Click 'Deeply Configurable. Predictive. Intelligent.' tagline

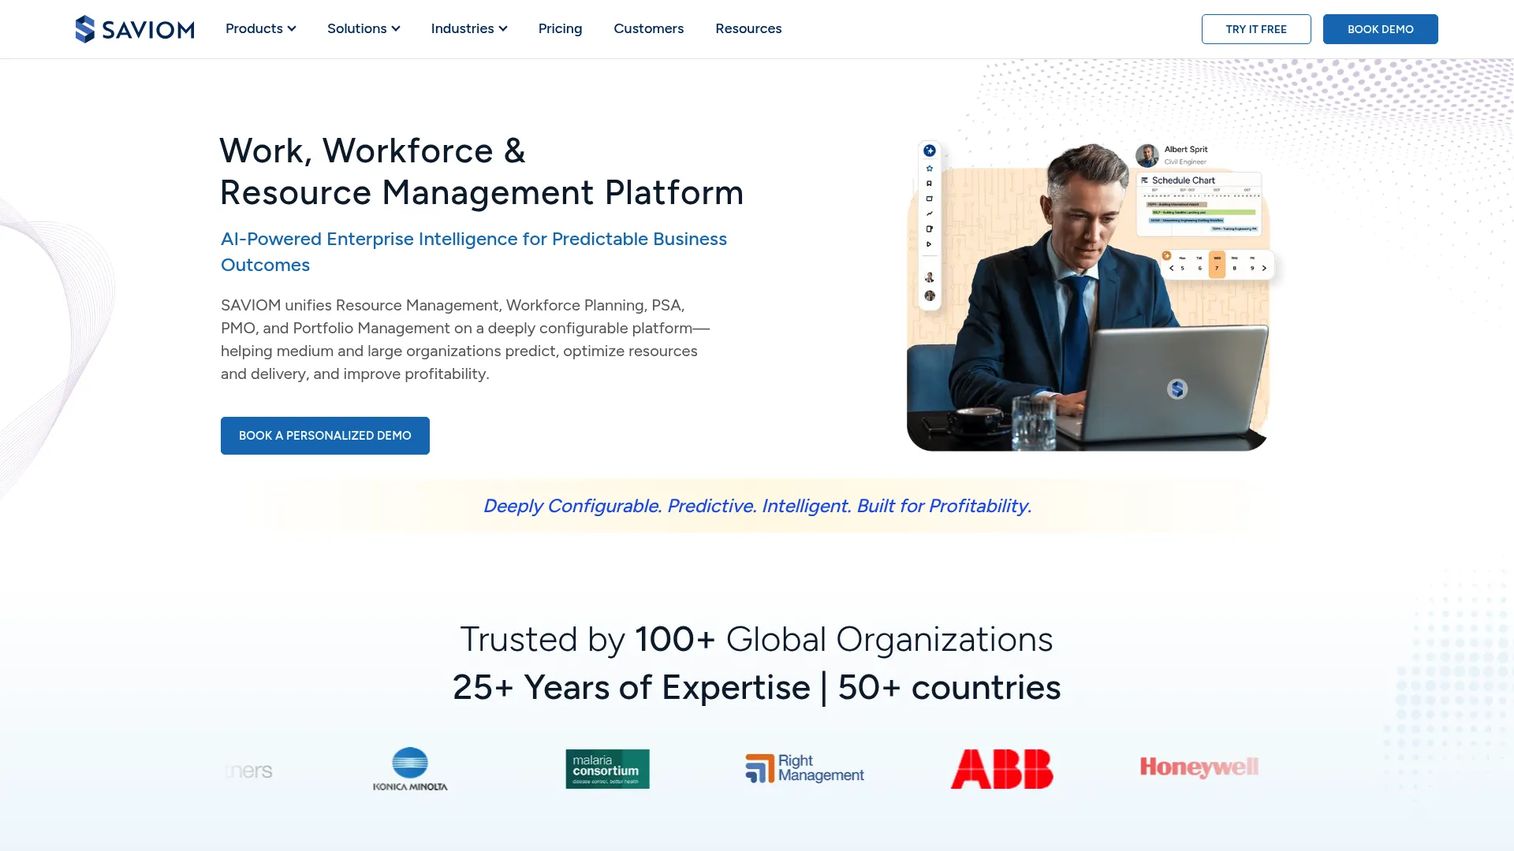point(757,506)
